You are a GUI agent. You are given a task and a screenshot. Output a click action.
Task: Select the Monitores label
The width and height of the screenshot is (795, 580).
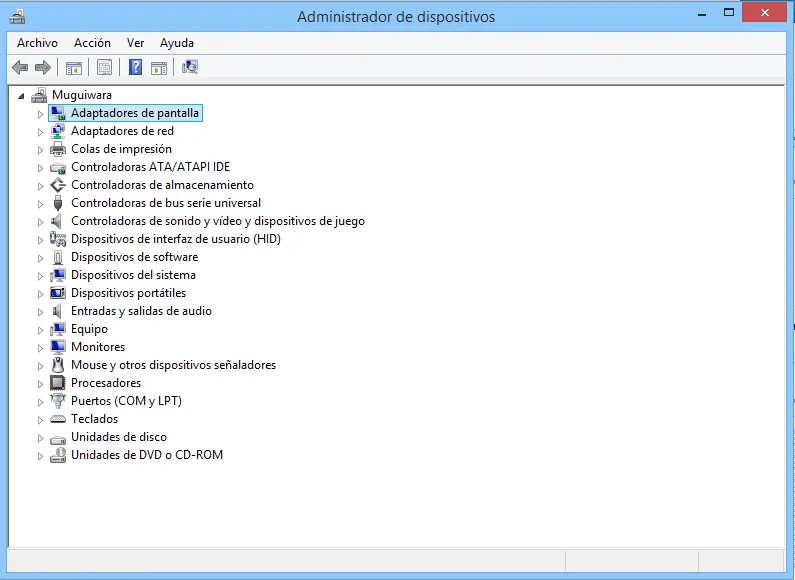coord(98,347)
